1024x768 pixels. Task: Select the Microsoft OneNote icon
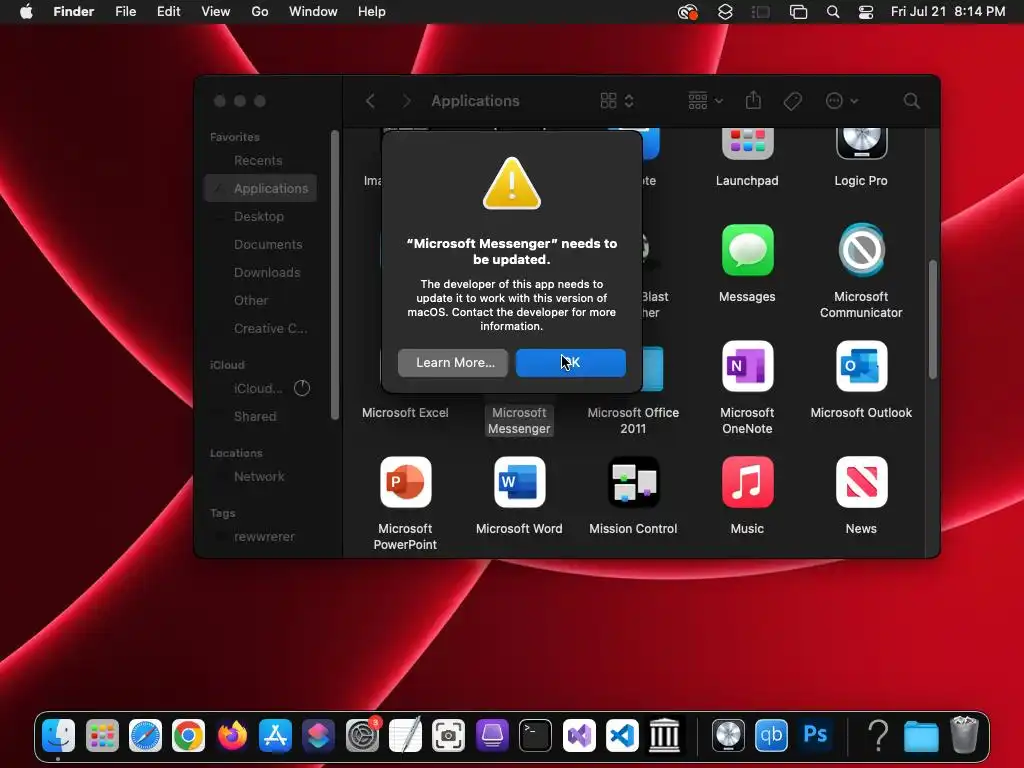[x=747, y=366]
